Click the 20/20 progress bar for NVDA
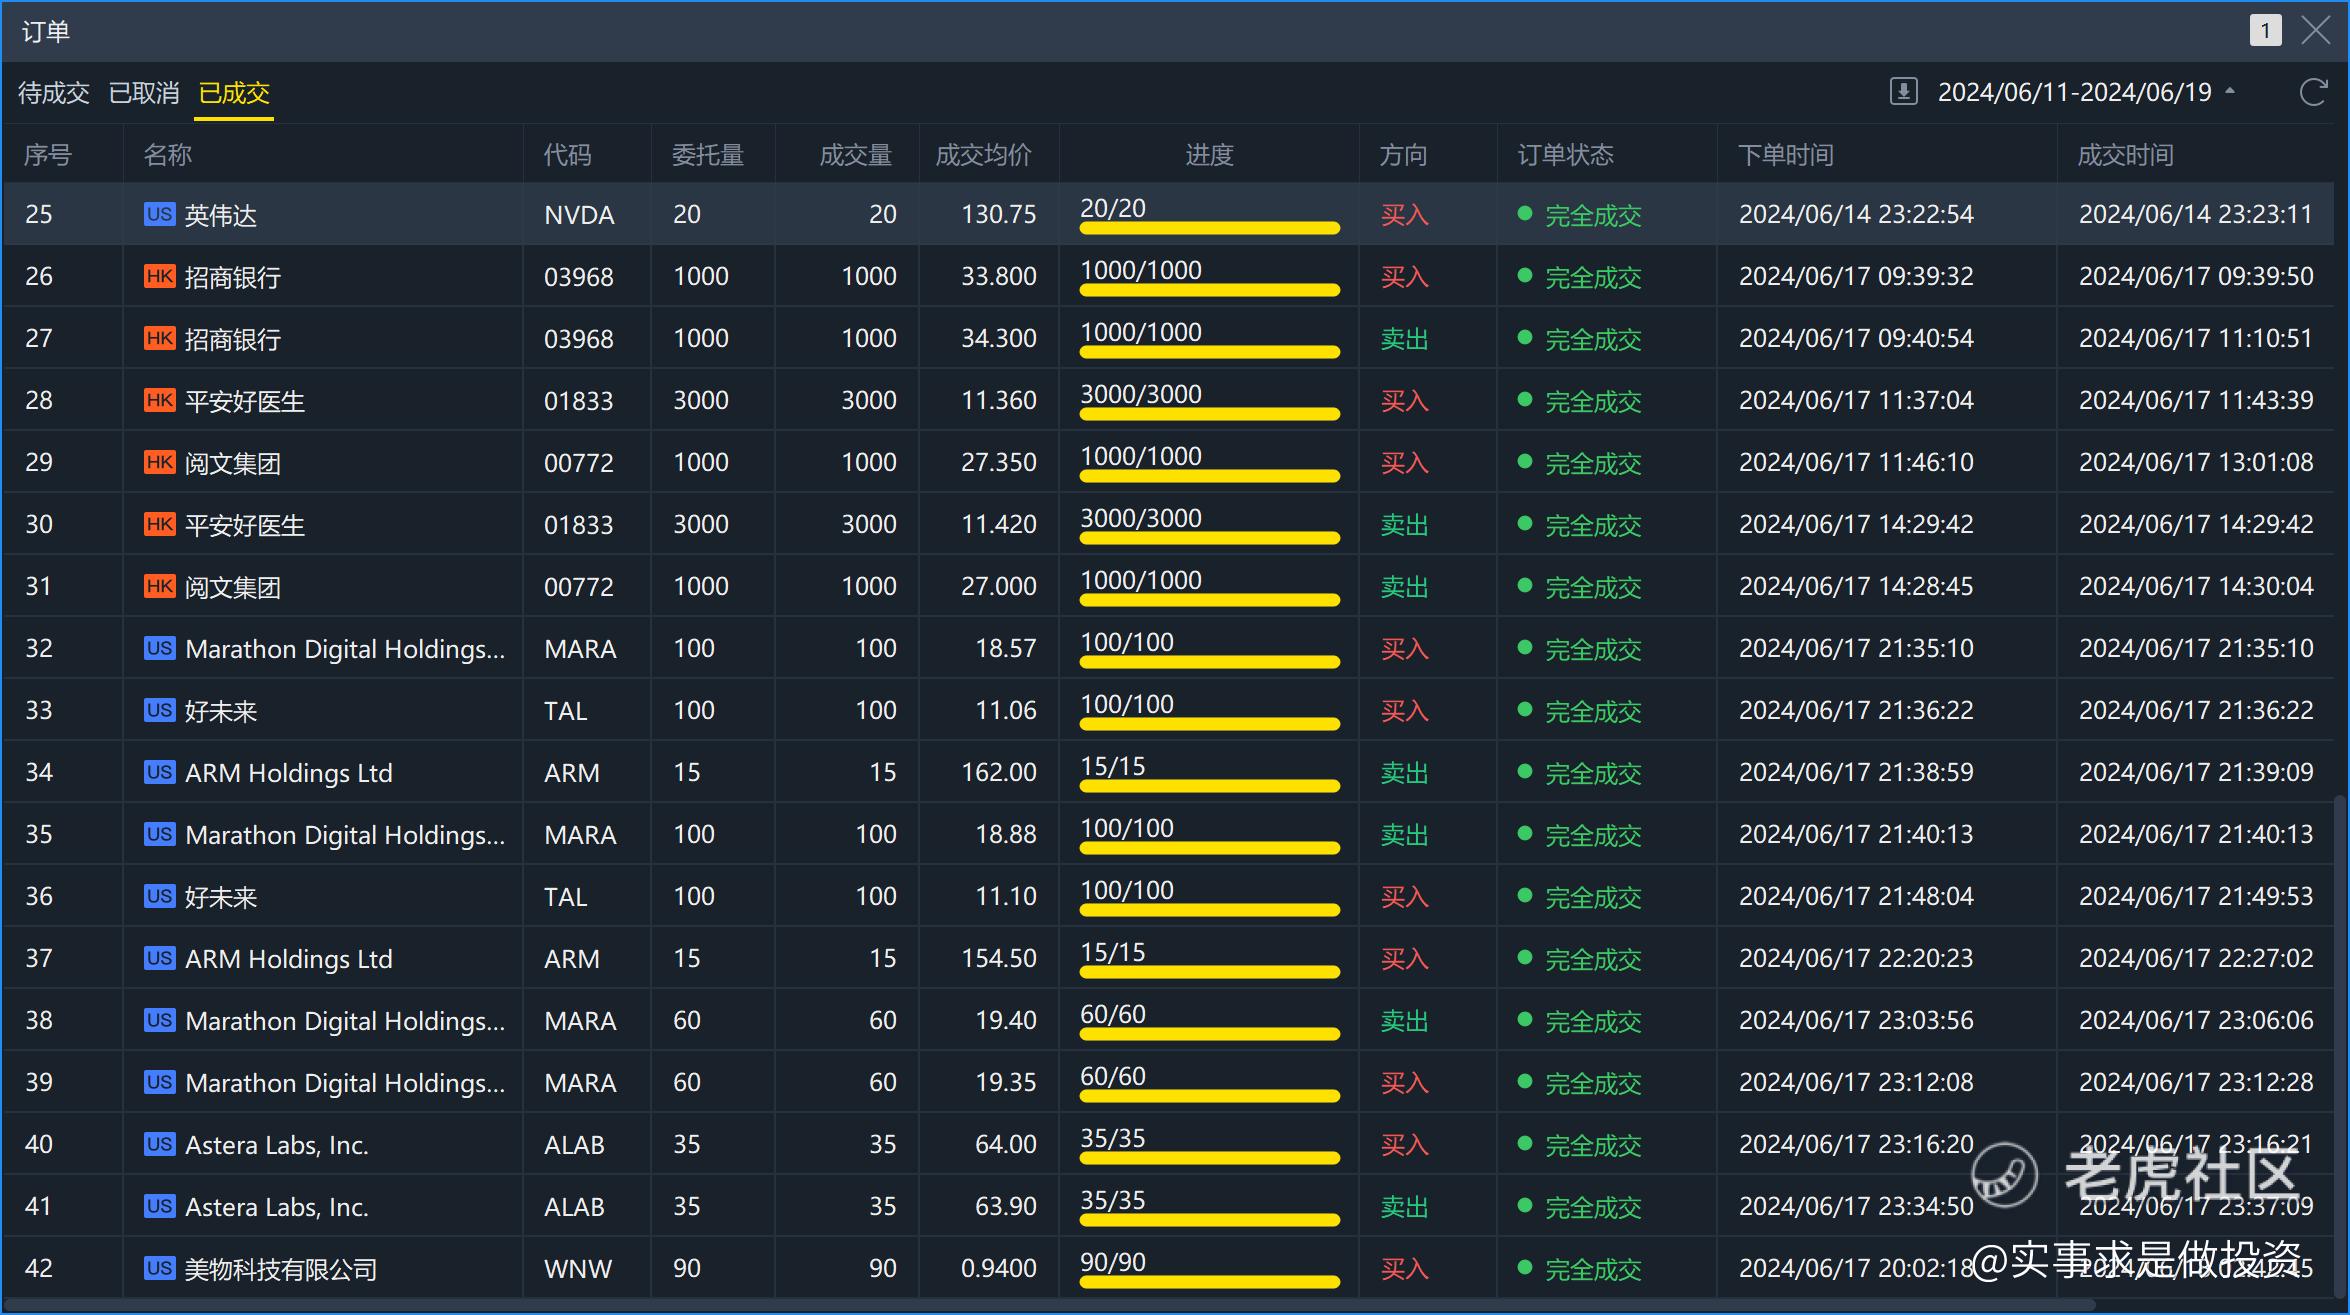This screenshot has width=2350, height=1315. click(1210, 229)
